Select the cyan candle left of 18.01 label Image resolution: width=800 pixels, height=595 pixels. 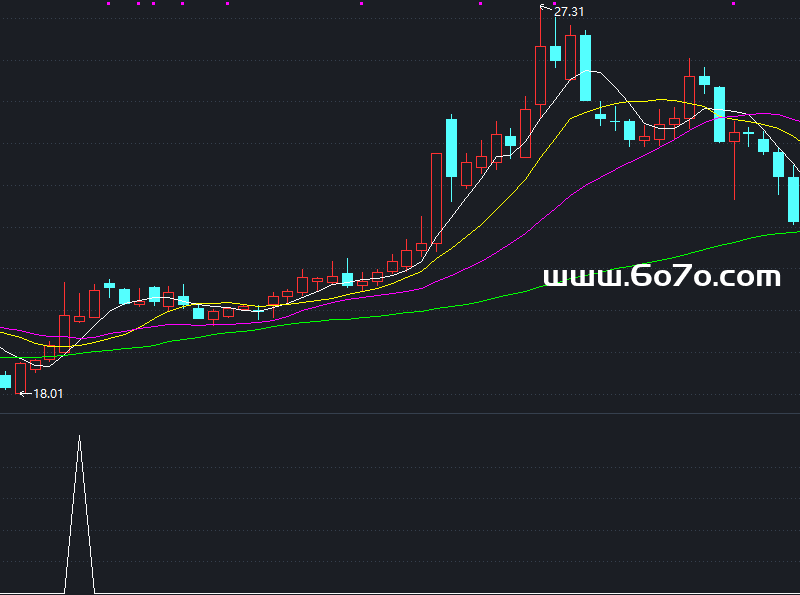(5, 381)
